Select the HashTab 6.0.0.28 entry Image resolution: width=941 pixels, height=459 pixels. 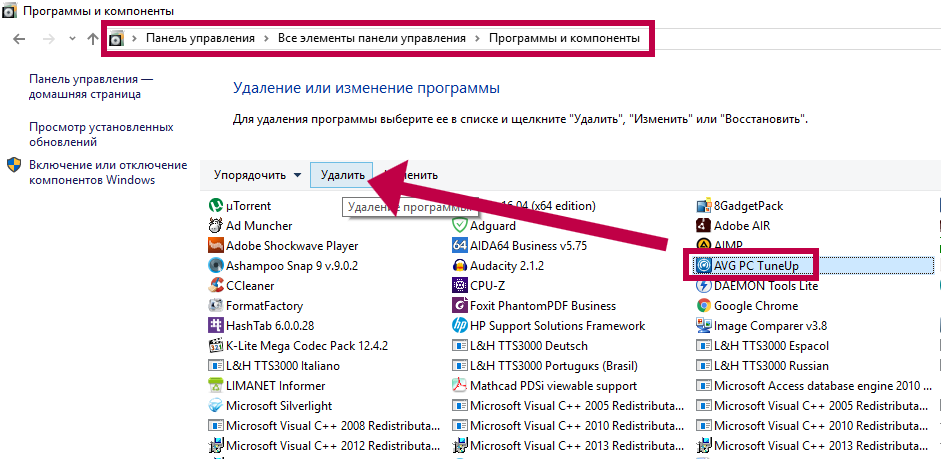click(270, 326)
